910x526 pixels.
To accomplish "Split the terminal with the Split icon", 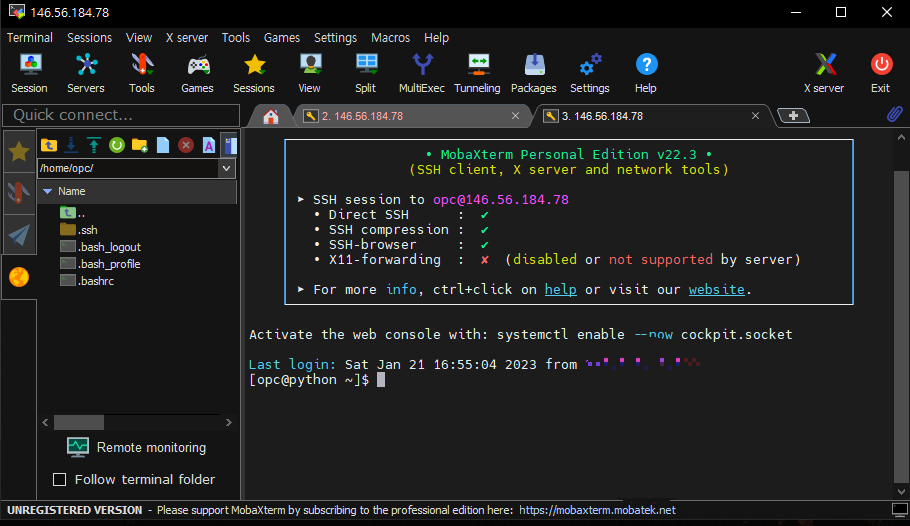I will pyautogui.click(x=366, y=74).
